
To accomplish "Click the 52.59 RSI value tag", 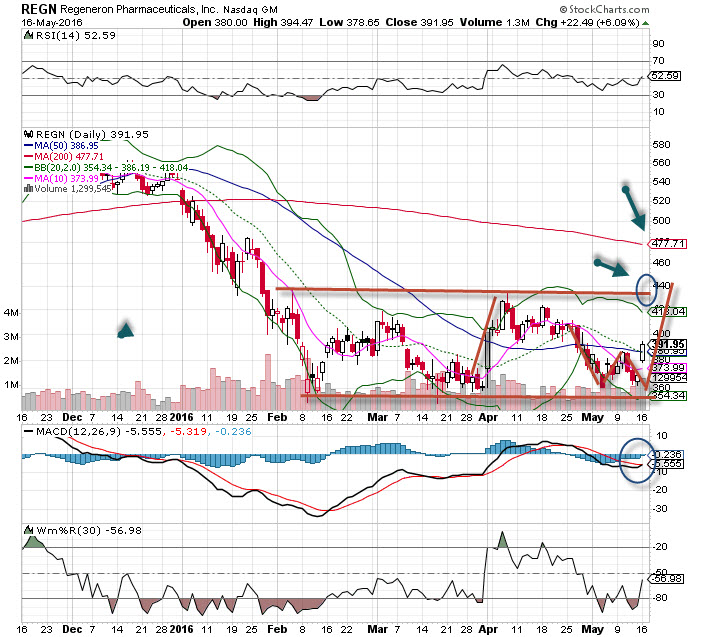I will [x=666, y=75].
